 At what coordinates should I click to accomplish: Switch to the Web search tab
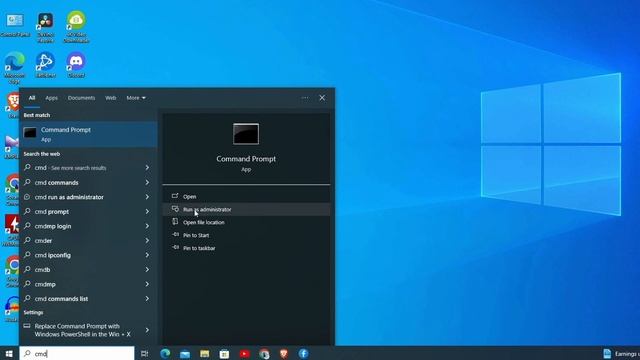(111, 98)
